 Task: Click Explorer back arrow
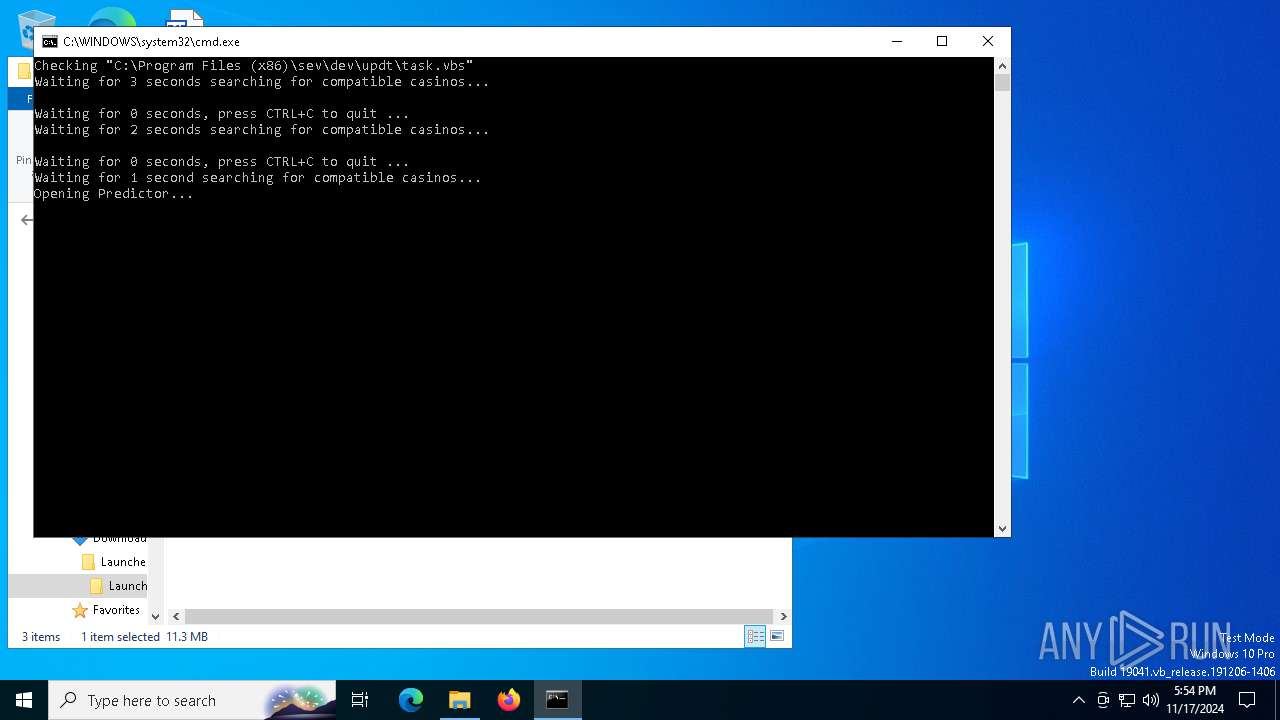coord(27,220)
